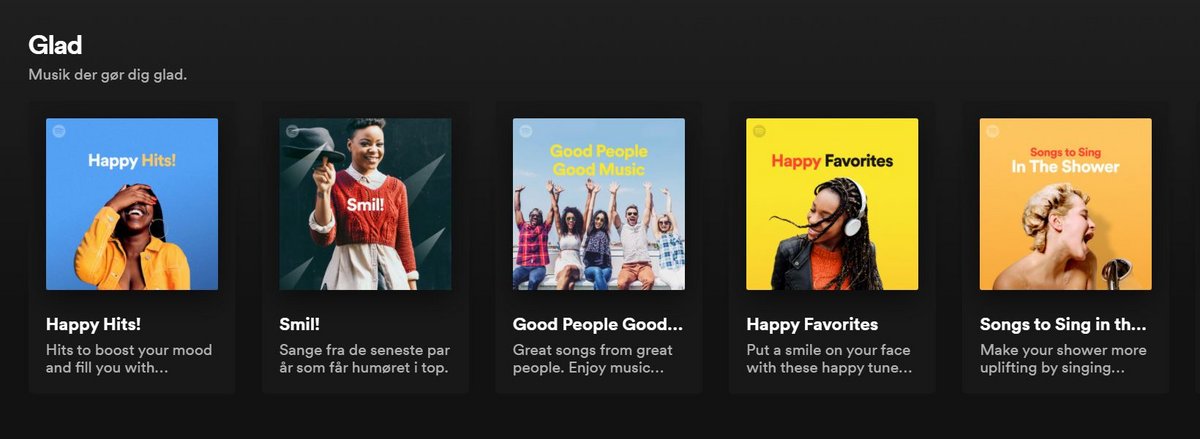
Task: Click the Spotify logo on Smil! cover
Action: [x=292, y=131]
